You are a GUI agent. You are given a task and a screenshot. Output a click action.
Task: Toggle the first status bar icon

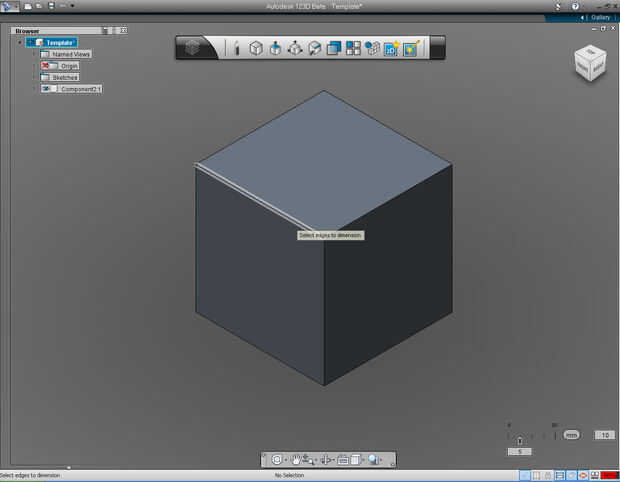(x=524, y=475)
